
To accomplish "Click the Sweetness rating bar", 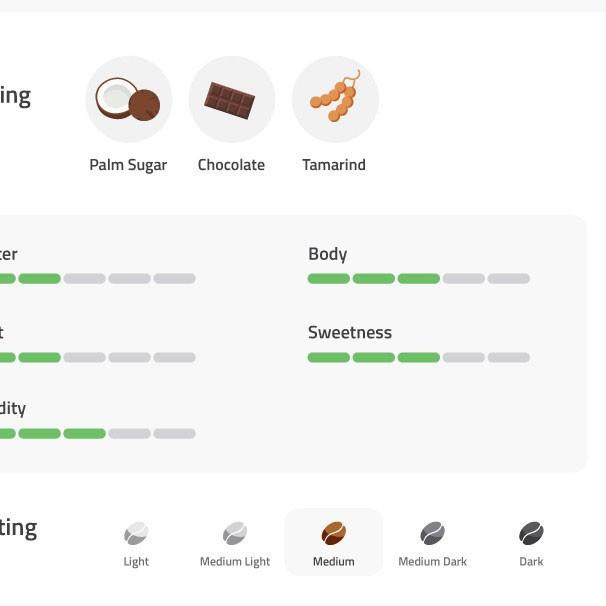I will tap(418, 357).
